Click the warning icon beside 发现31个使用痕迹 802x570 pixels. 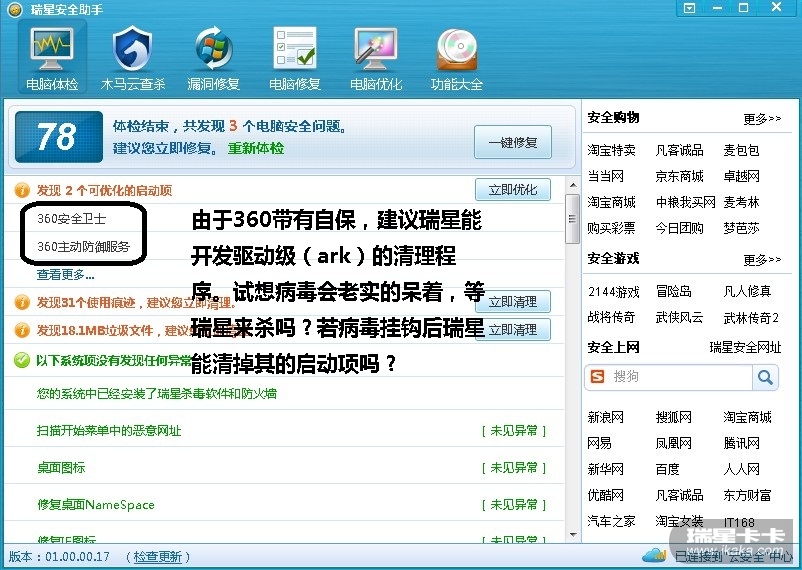click(22, 302)
